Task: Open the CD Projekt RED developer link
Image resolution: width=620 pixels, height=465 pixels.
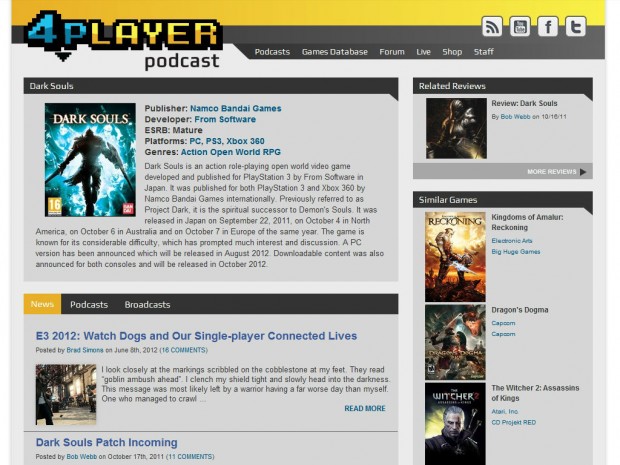Action: [x=514, y=423]
